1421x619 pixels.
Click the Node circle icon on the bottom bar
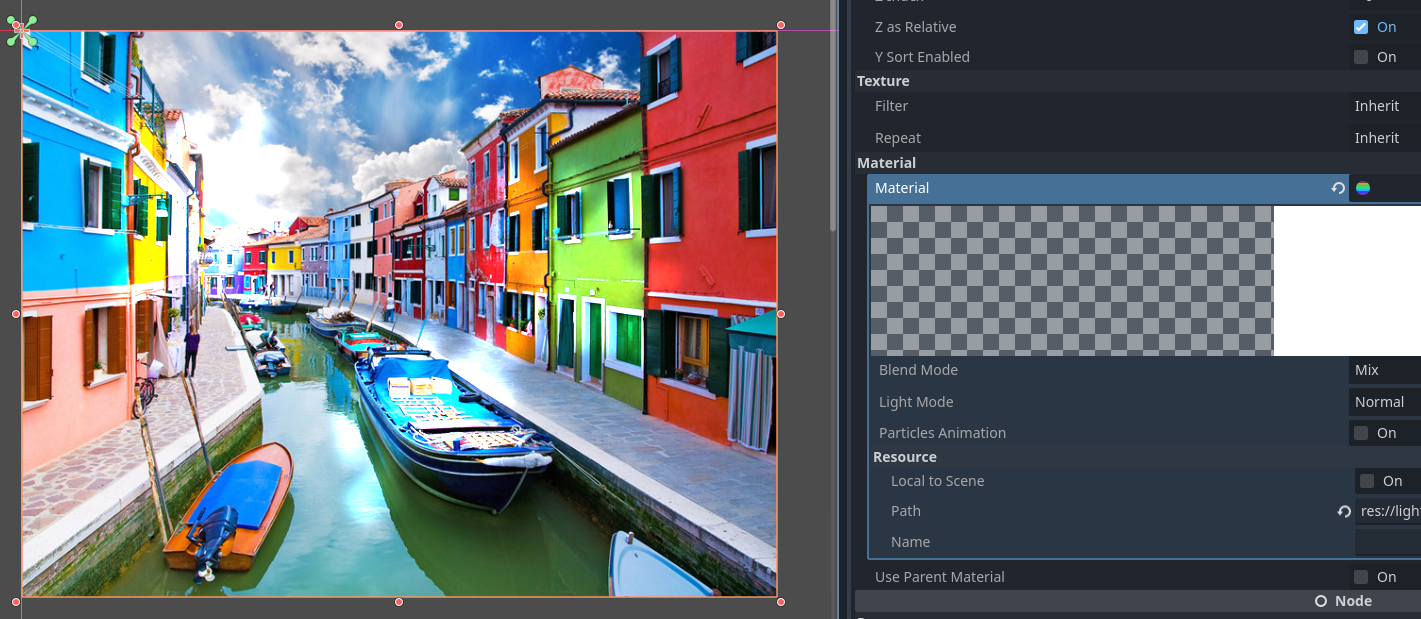pos(1320,601)
